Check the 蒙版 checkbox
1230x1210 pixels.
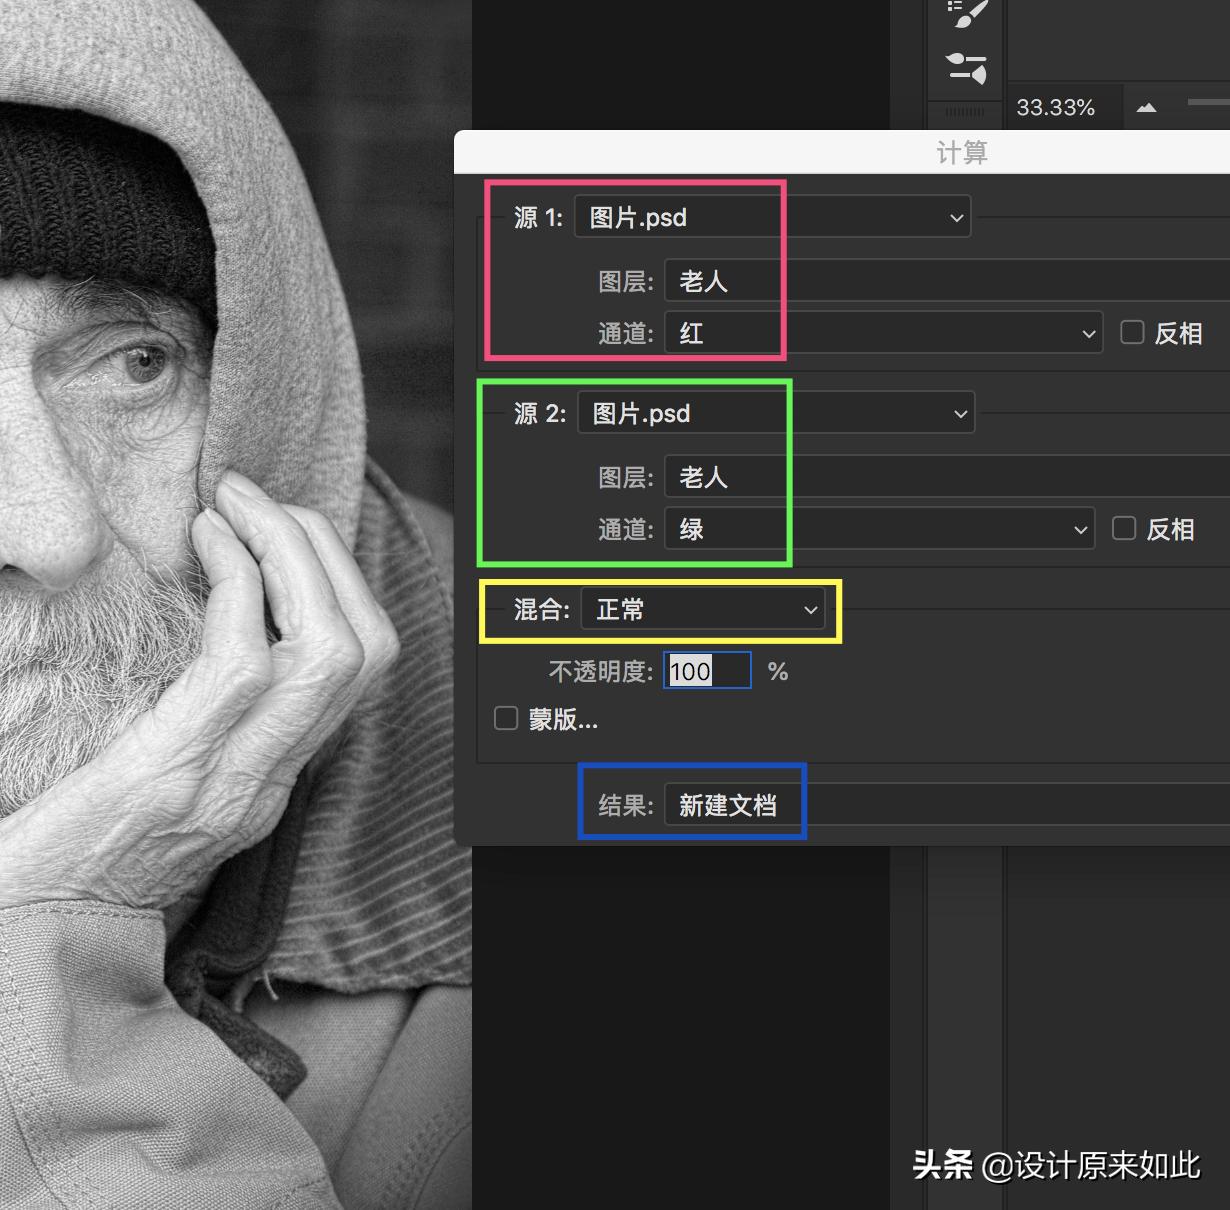point(505,718)
